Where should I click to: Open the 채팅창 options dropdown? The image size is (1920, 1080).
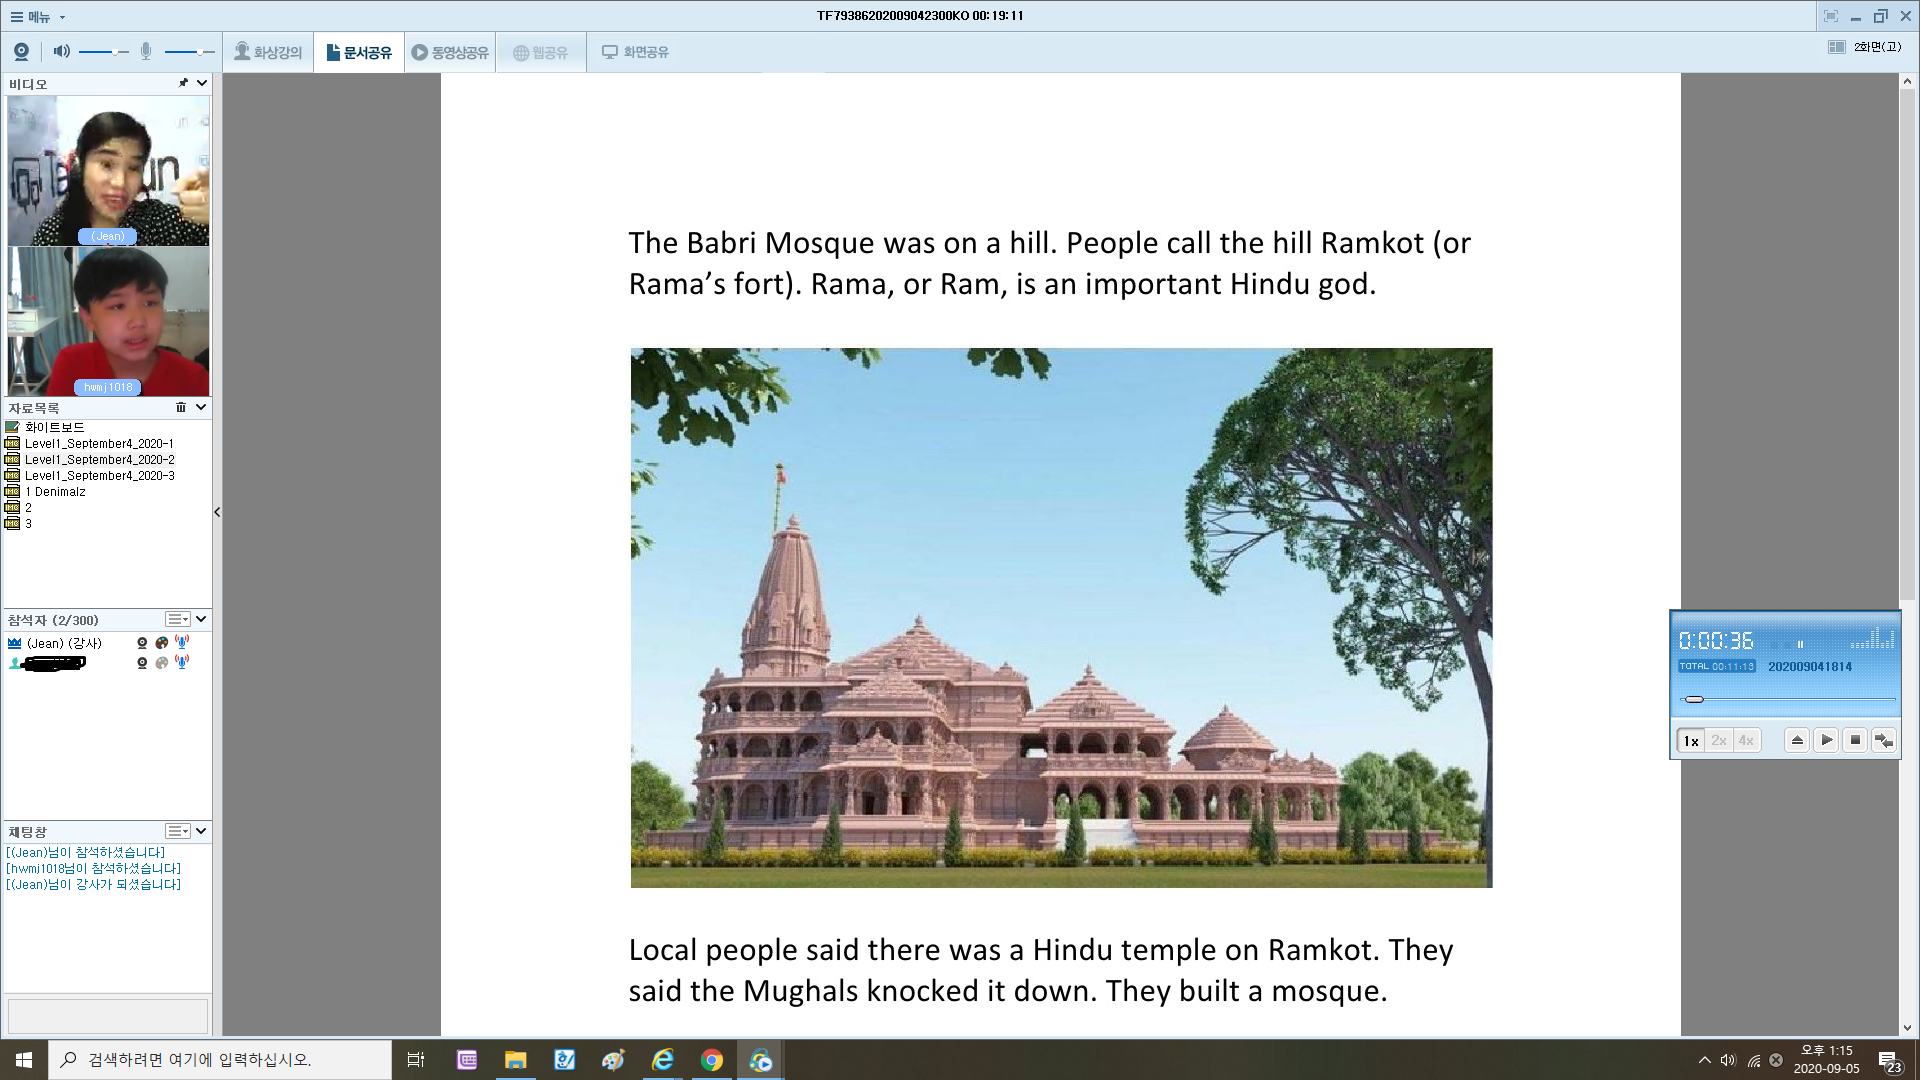coord(178,831)
